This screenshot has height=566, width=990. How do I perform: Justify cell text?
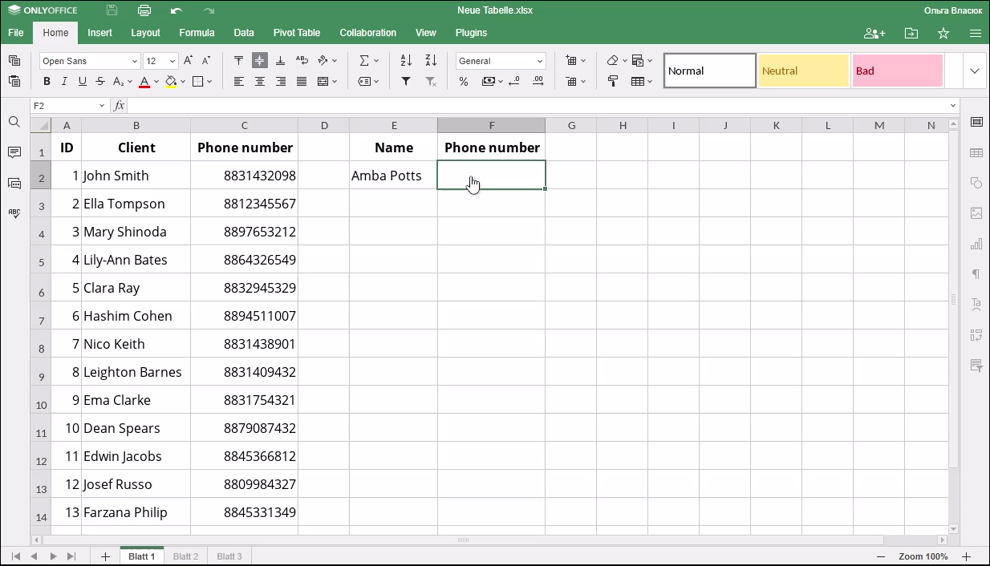pyautogui.click(x=302, y=81)
